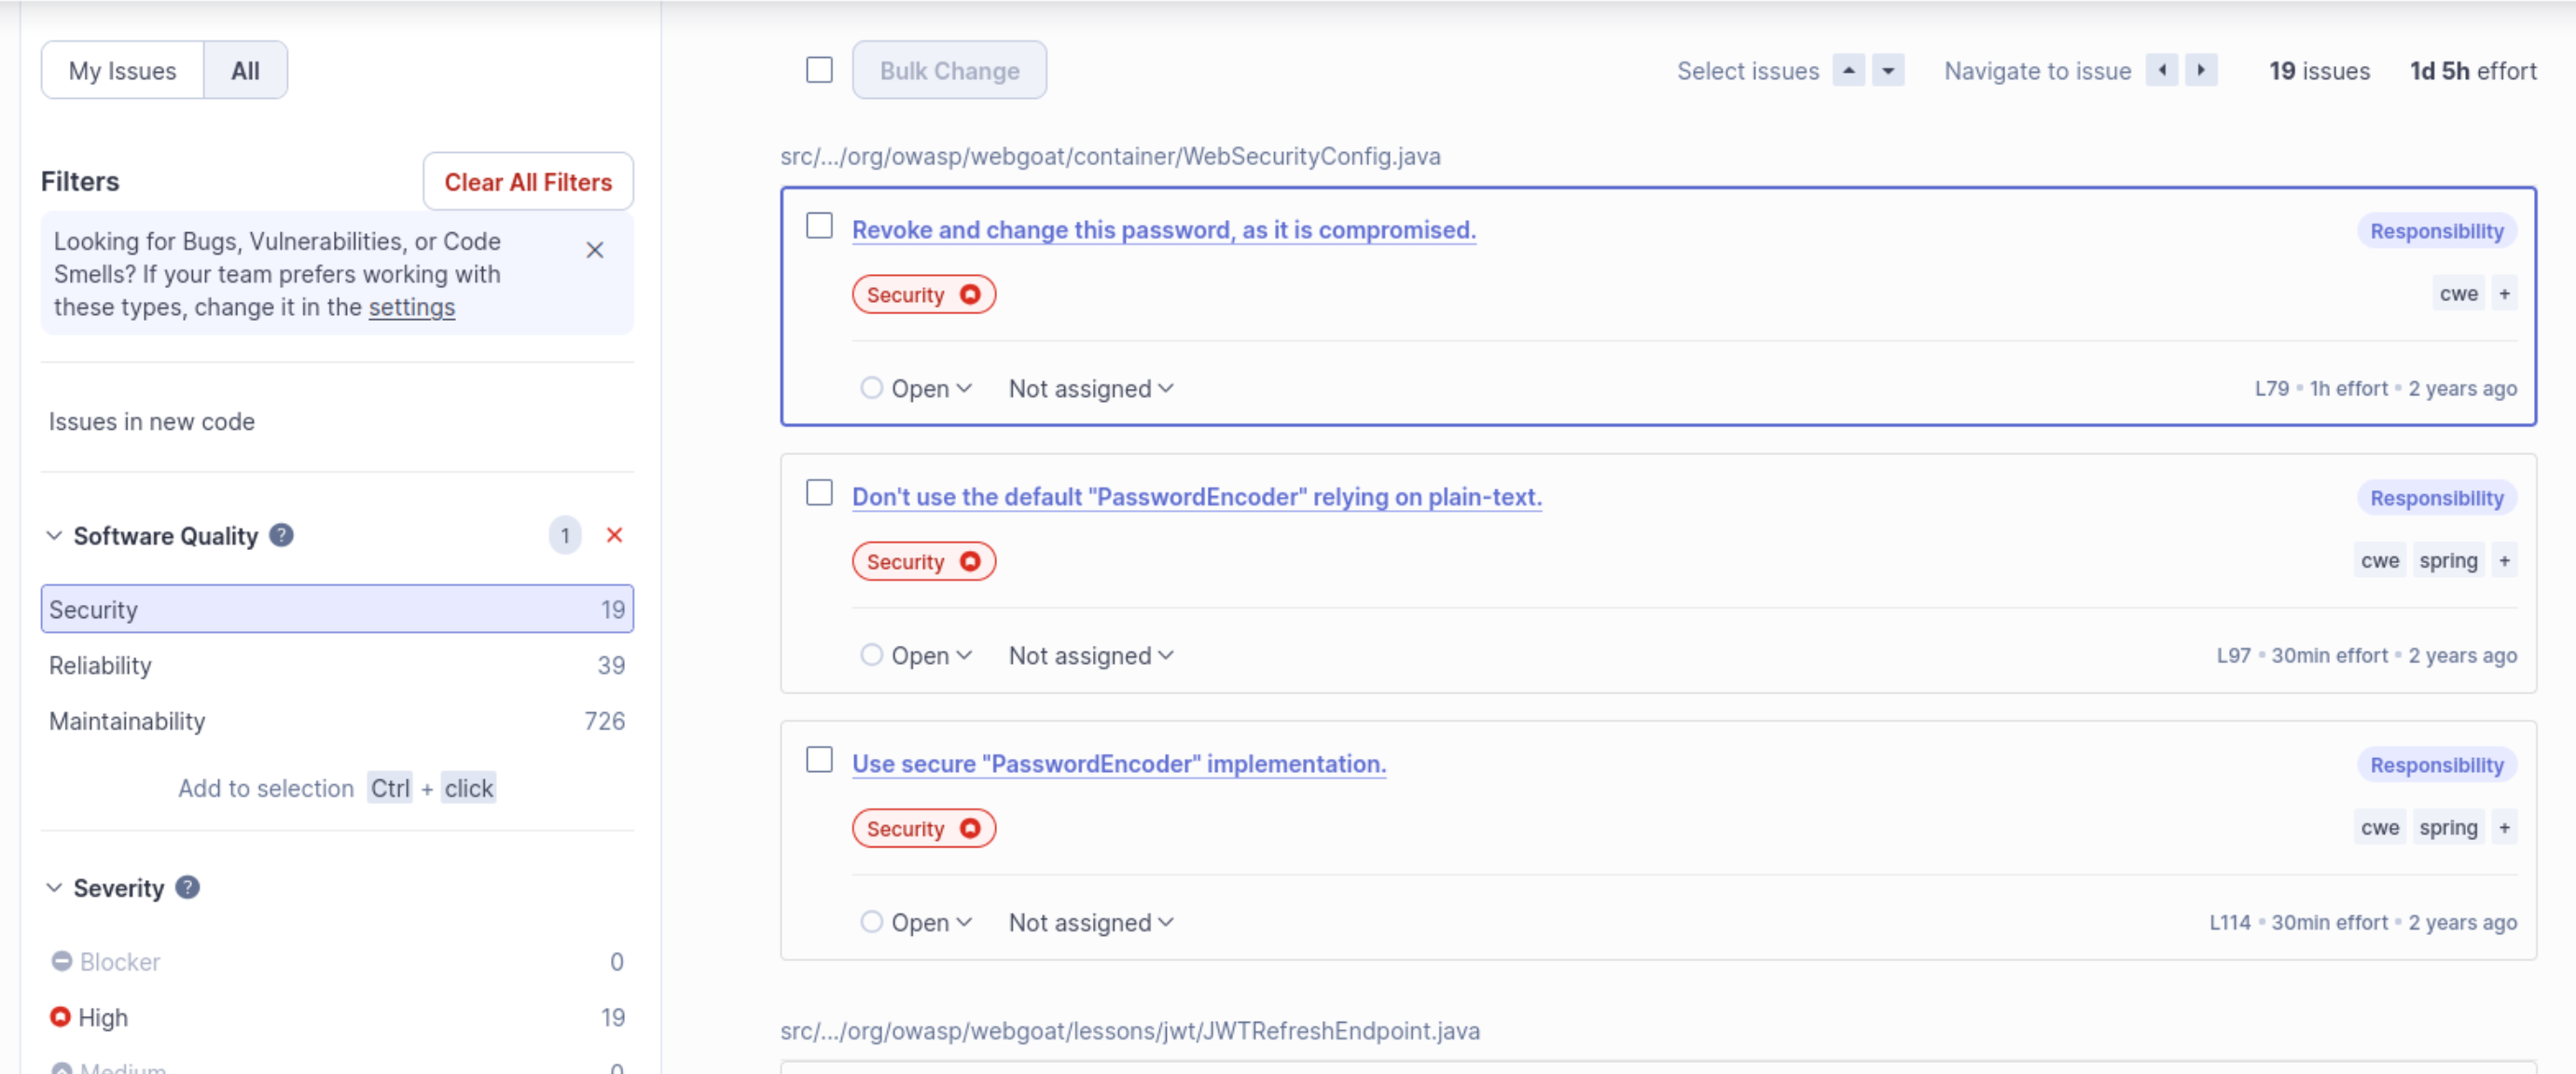Click the Severity help question icon
The image size is (2576, 1074).
click(187, 888)
